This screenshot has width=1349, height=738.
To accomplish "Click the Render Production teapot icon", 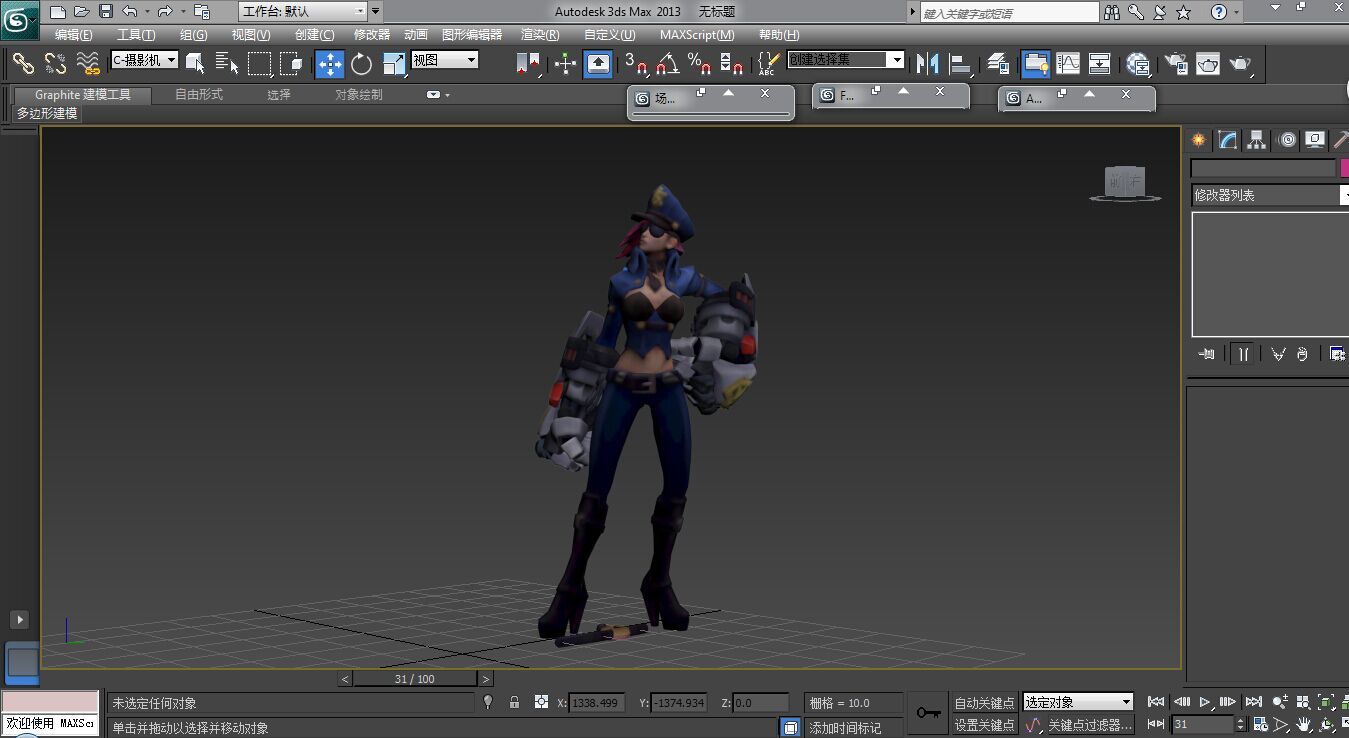I will (x=1240, y=64).
